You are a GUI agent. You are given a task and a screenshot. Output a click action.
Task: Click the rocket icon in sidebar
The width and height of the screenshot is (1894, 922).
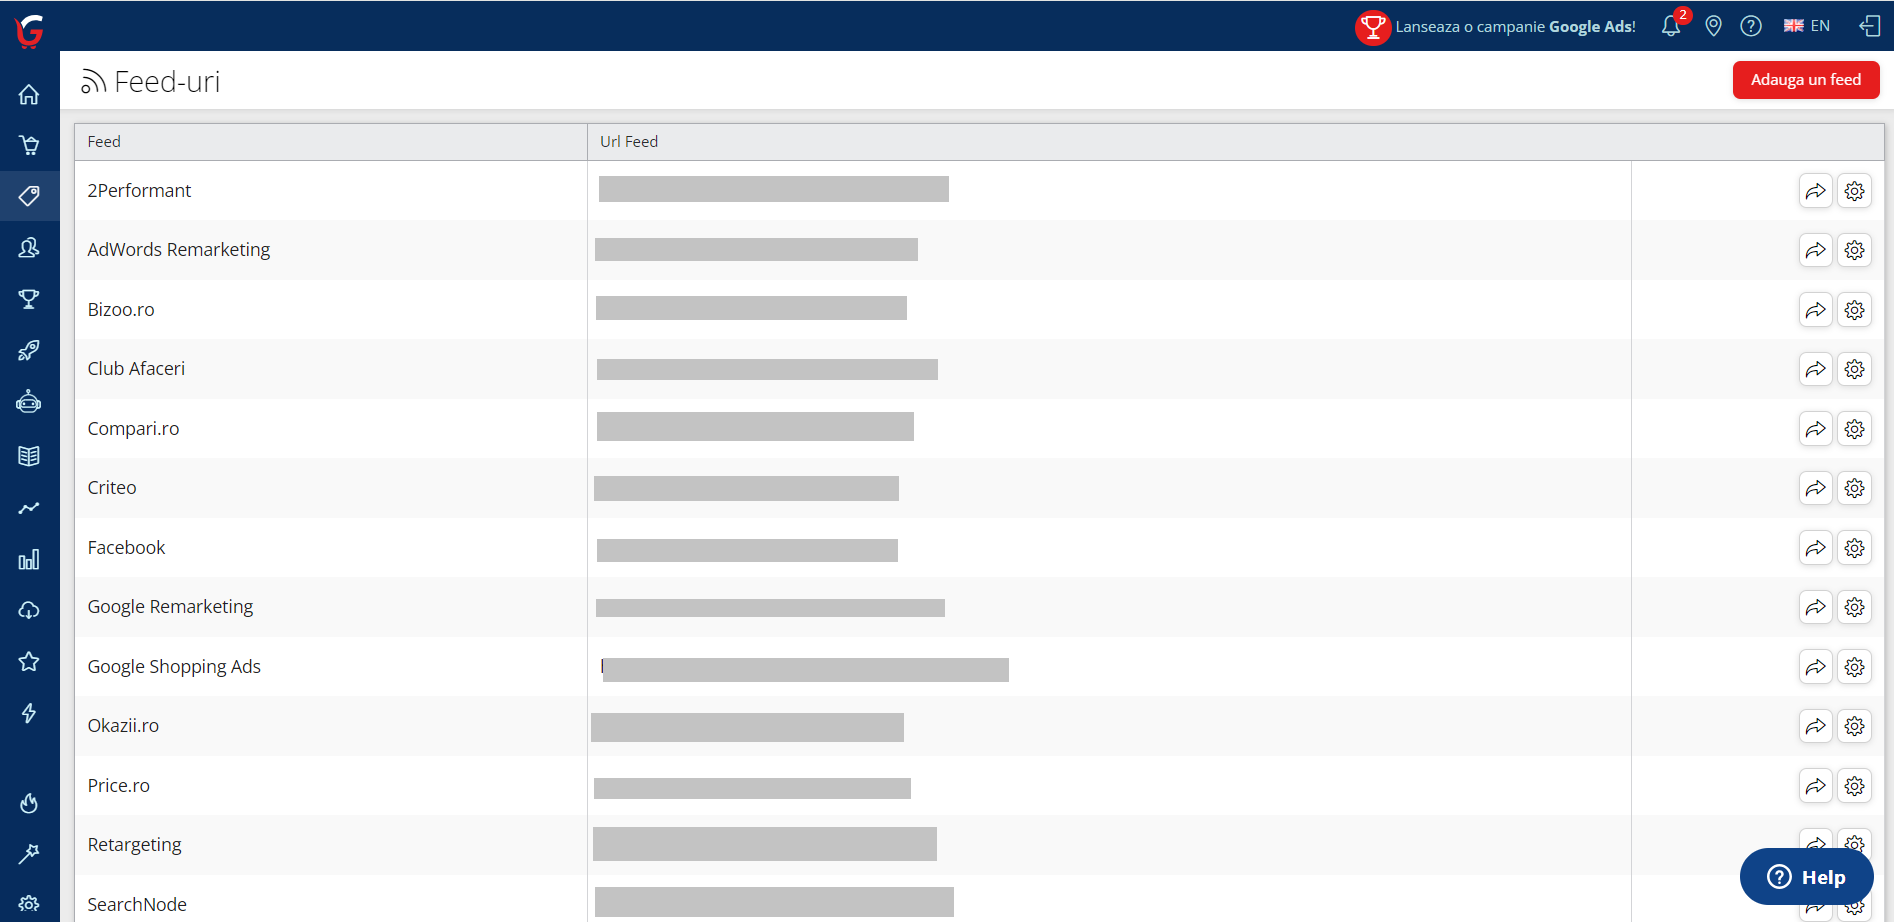(x=29, y=351)
